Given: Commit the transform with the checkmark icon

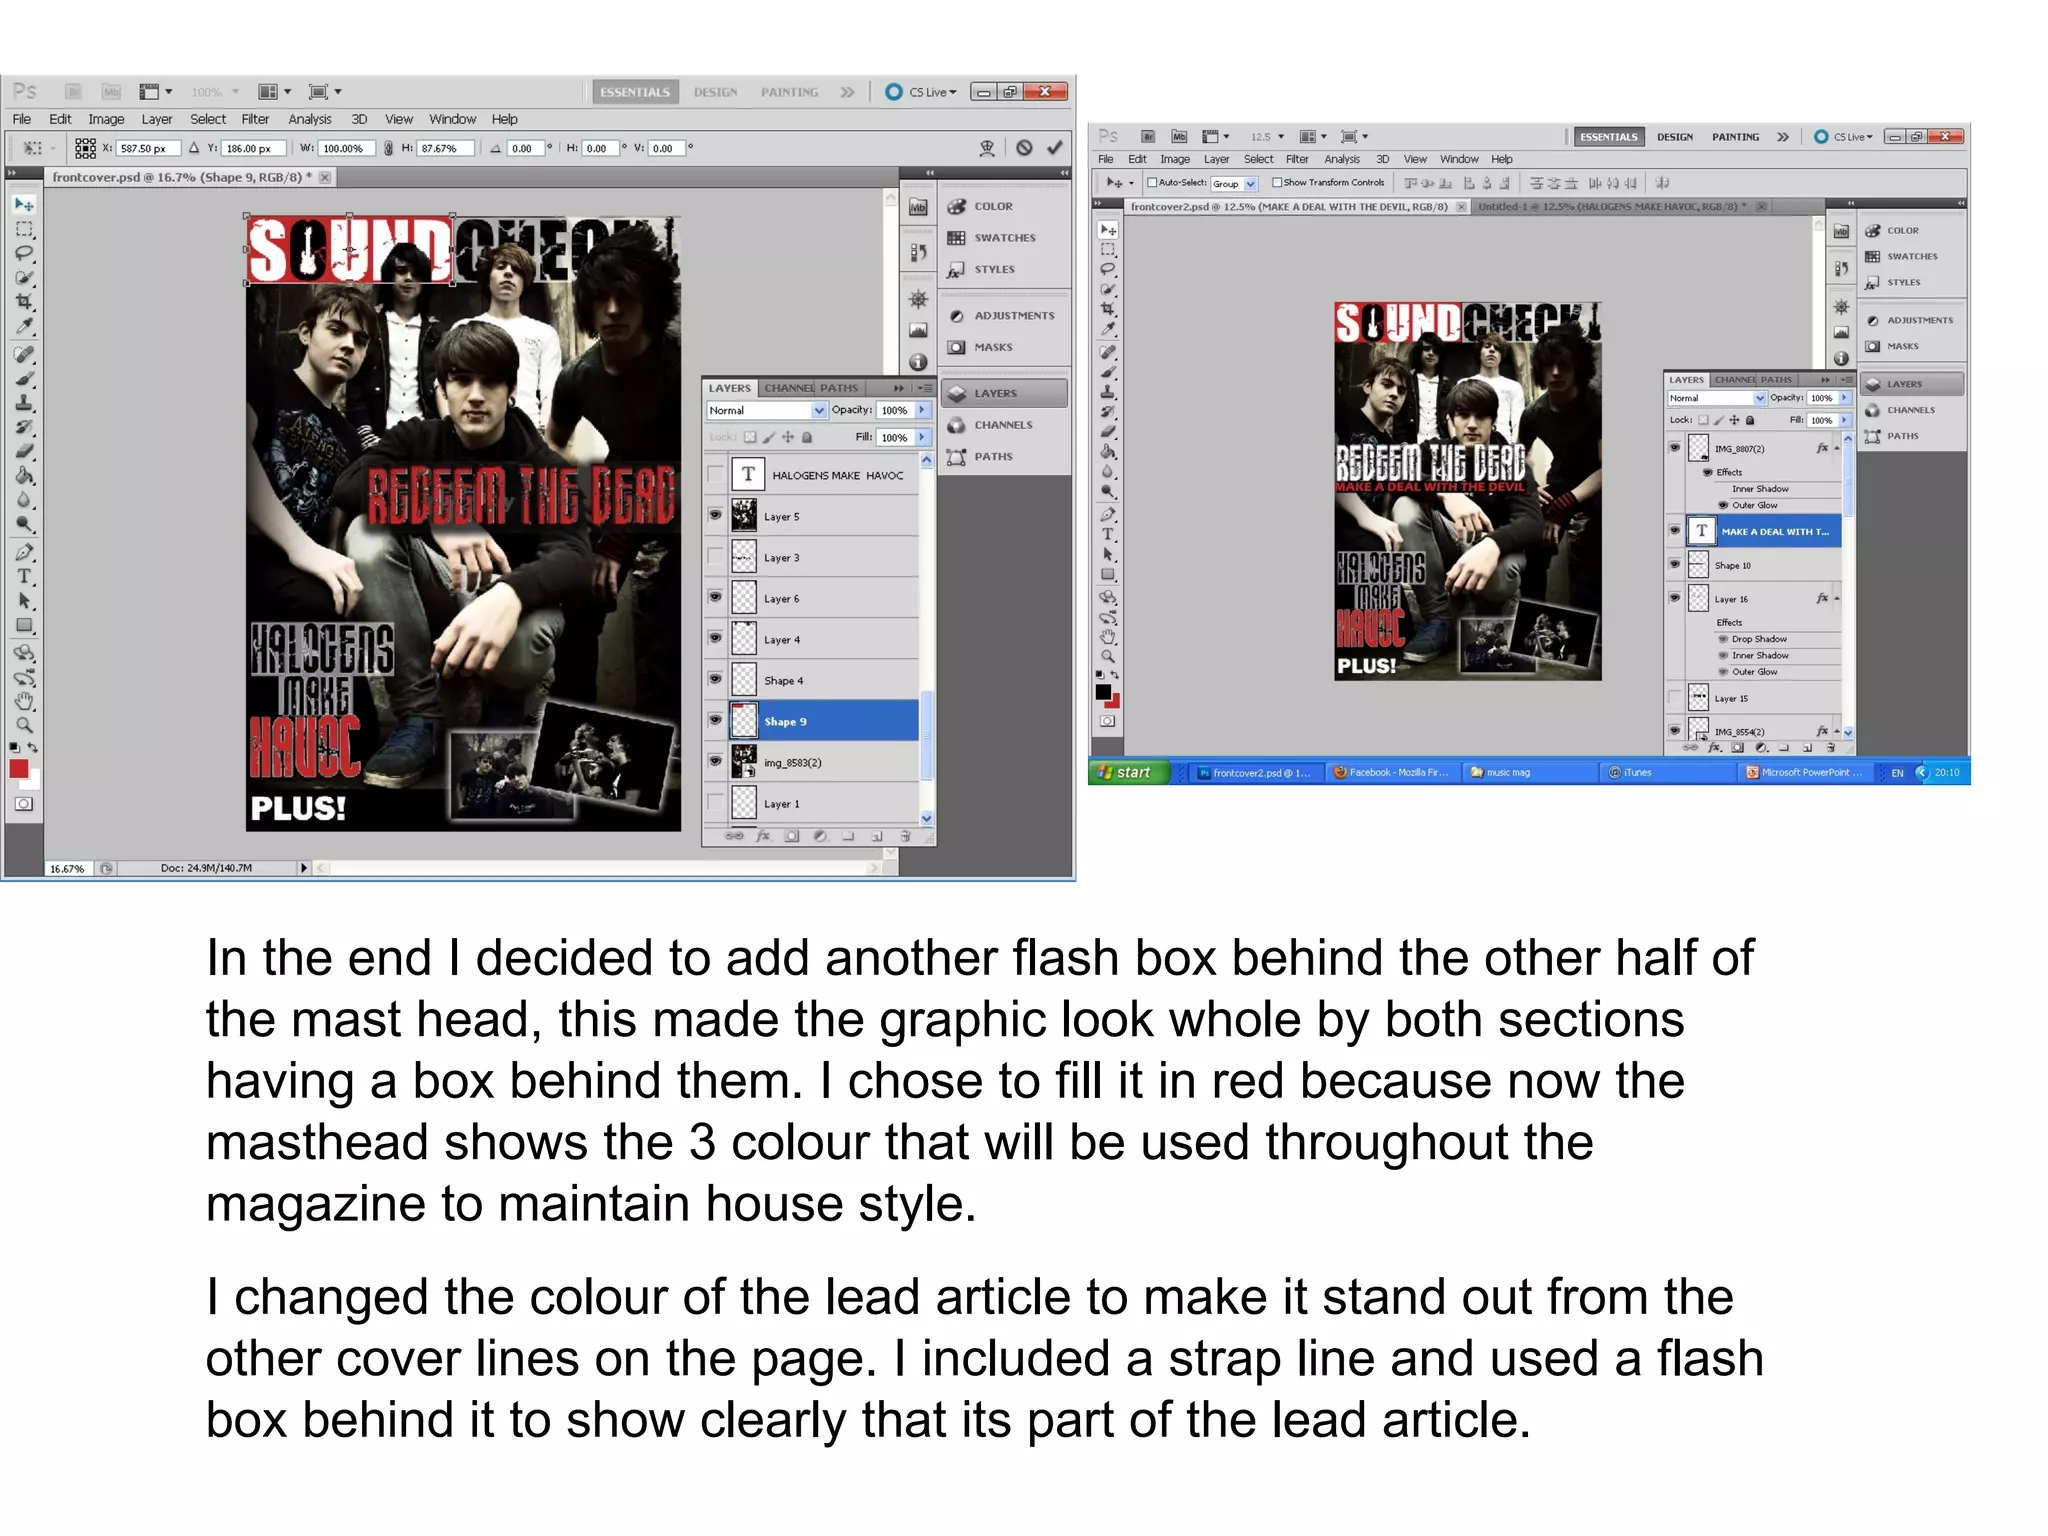Looking at the screenshot, I should tap(1054, 148).
